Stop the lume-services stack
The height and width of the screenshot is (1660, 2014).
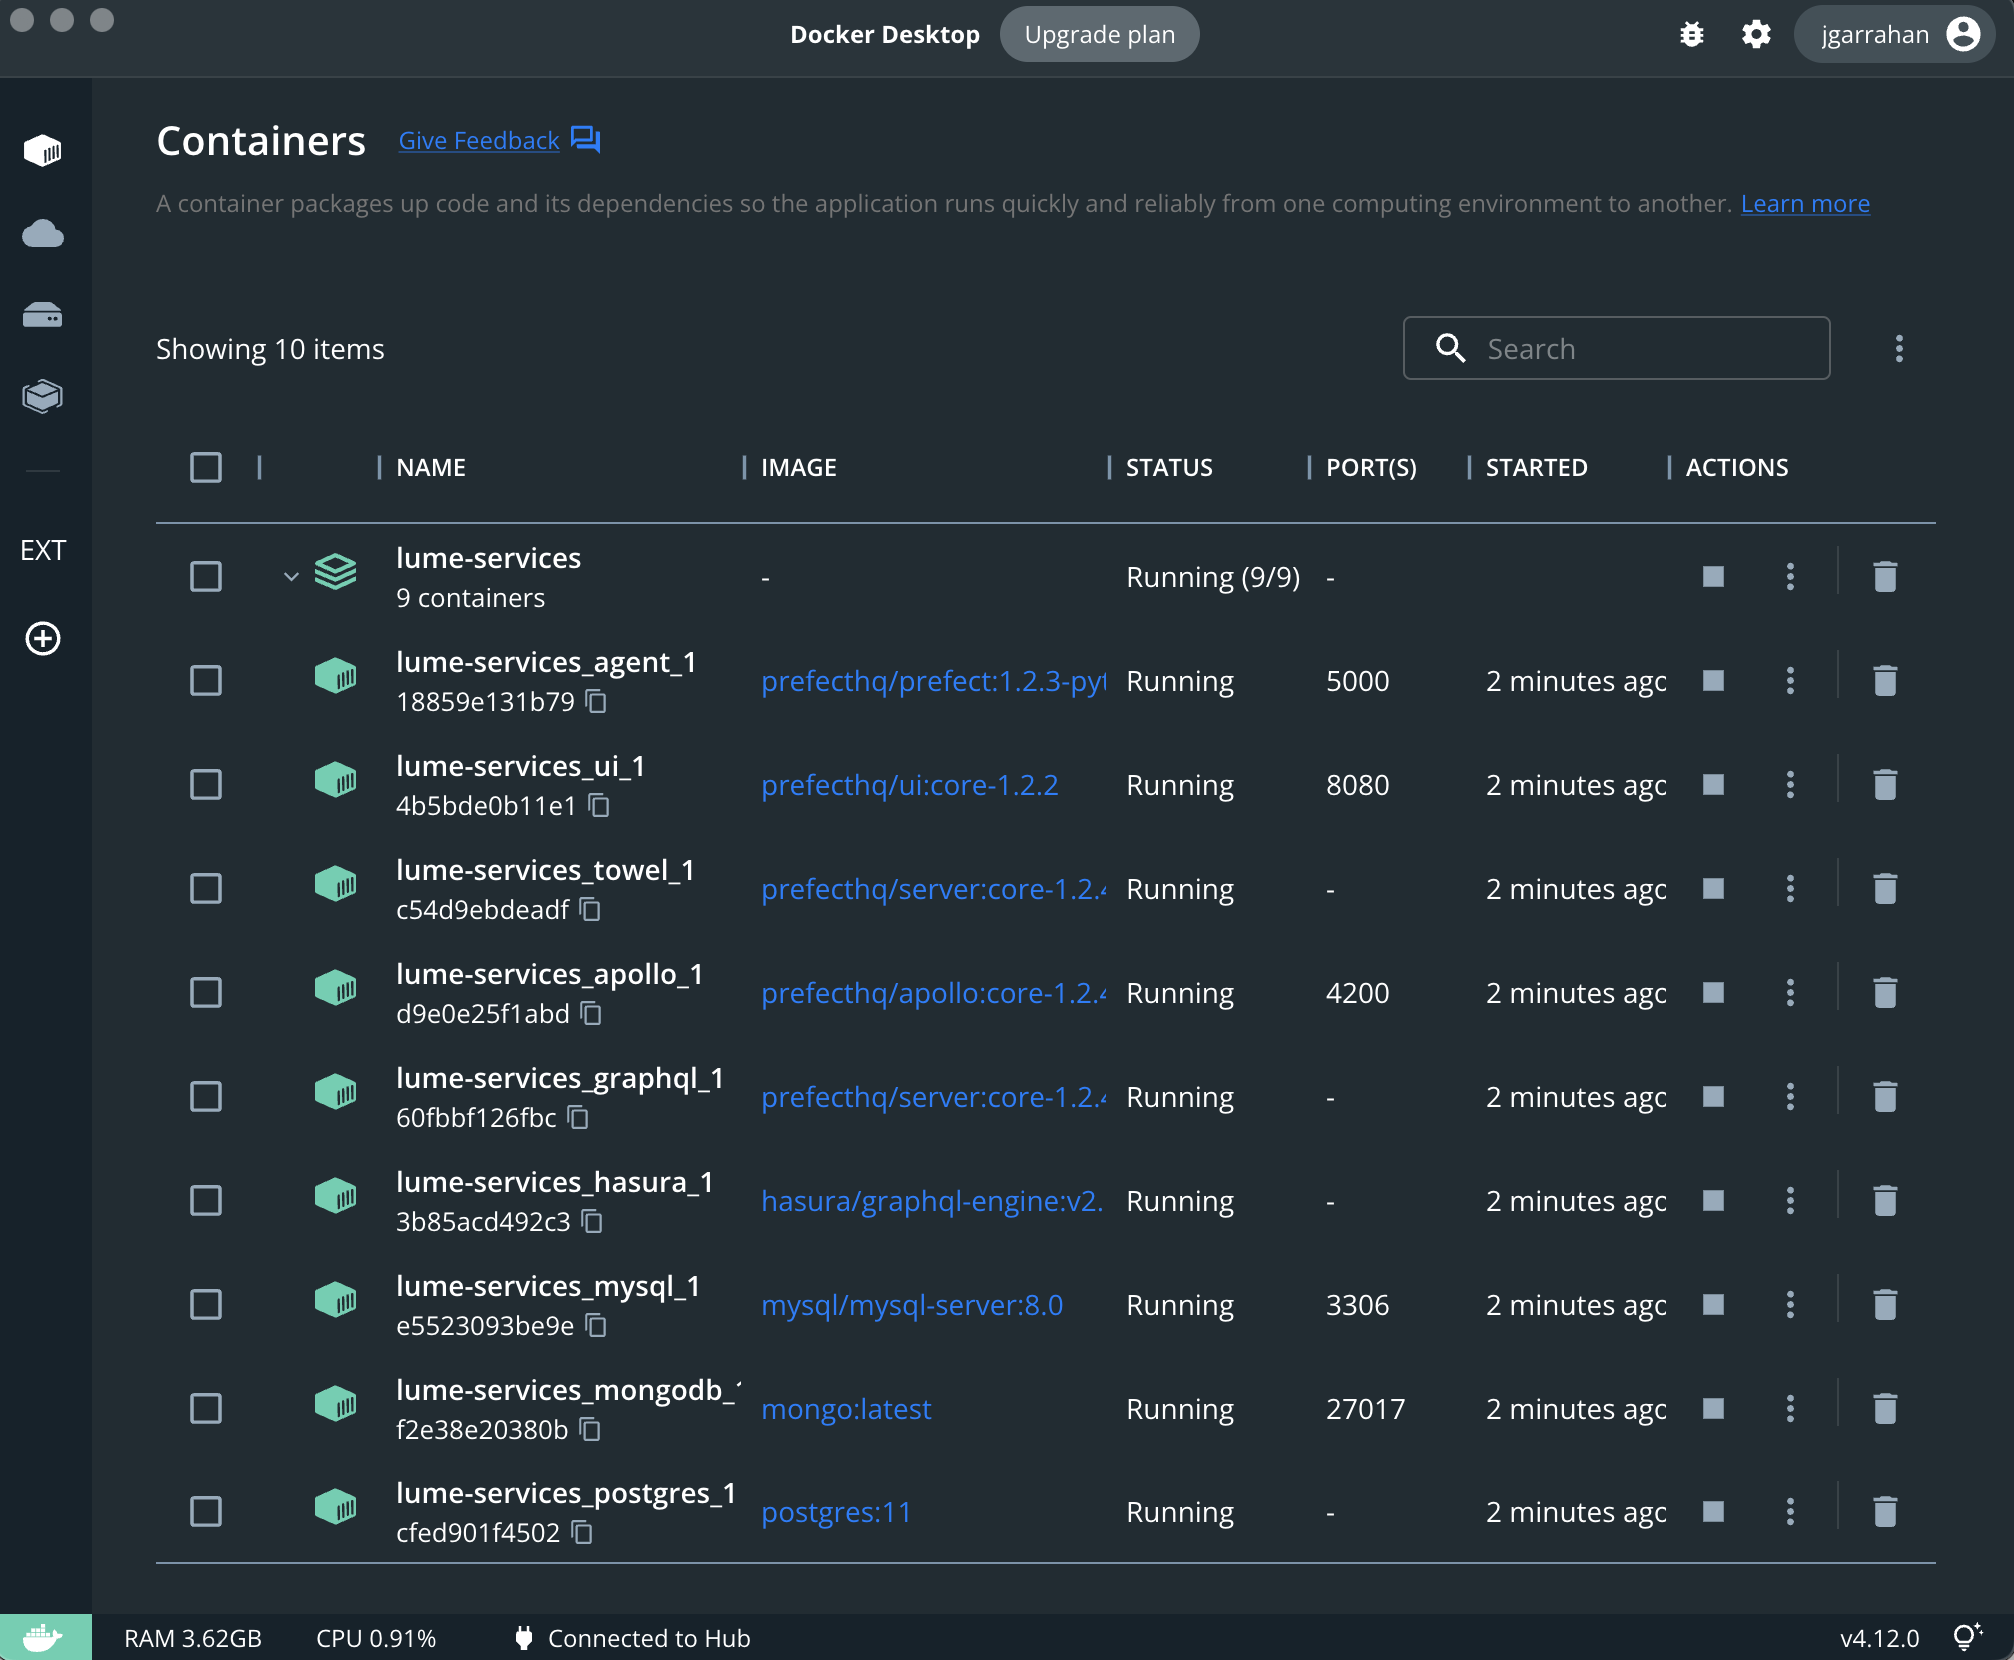pos(1713,576)
